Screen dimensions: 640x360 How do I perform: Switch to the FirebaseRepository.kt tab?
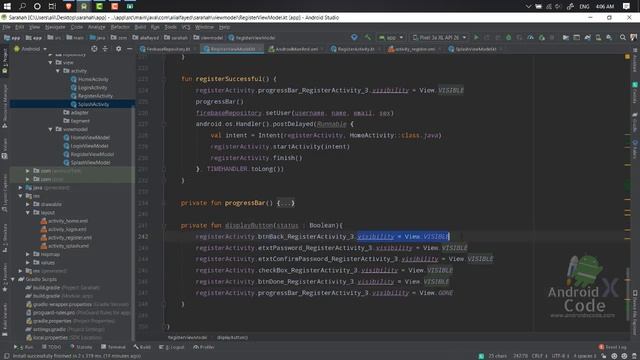[x=168, y=49]
